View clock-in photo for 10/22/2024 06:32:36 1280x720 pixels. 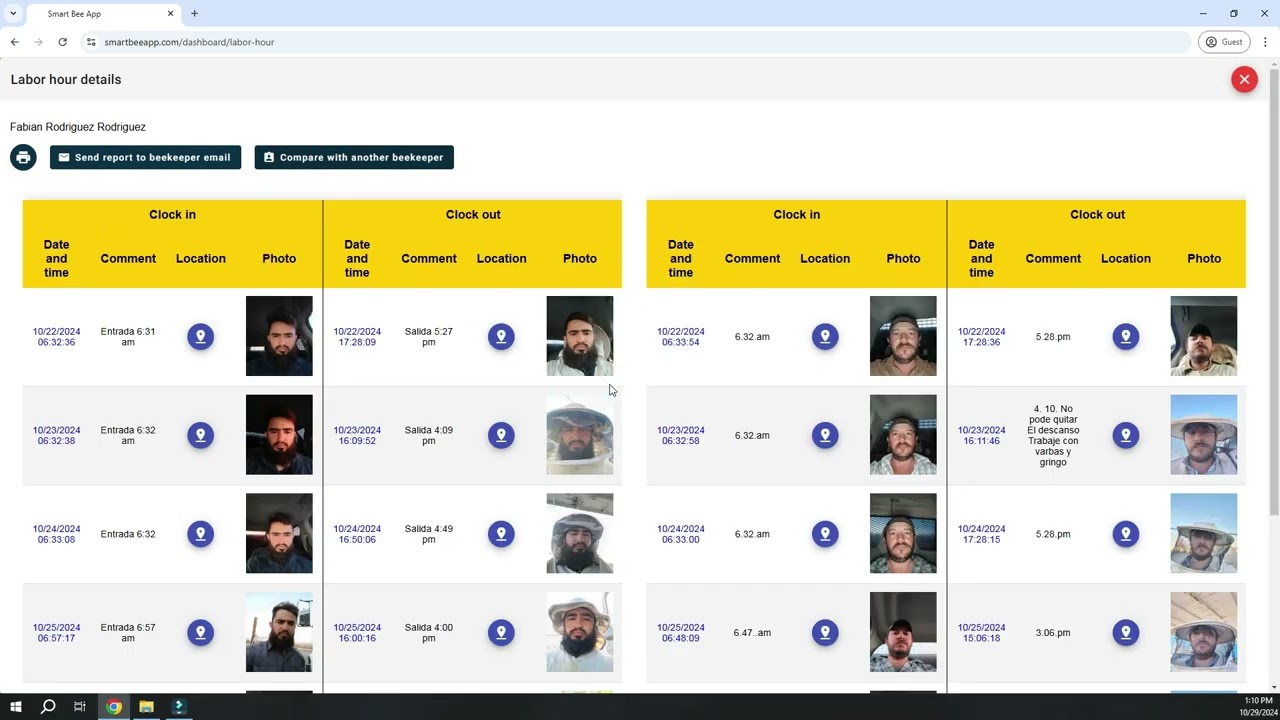[279, 336]
